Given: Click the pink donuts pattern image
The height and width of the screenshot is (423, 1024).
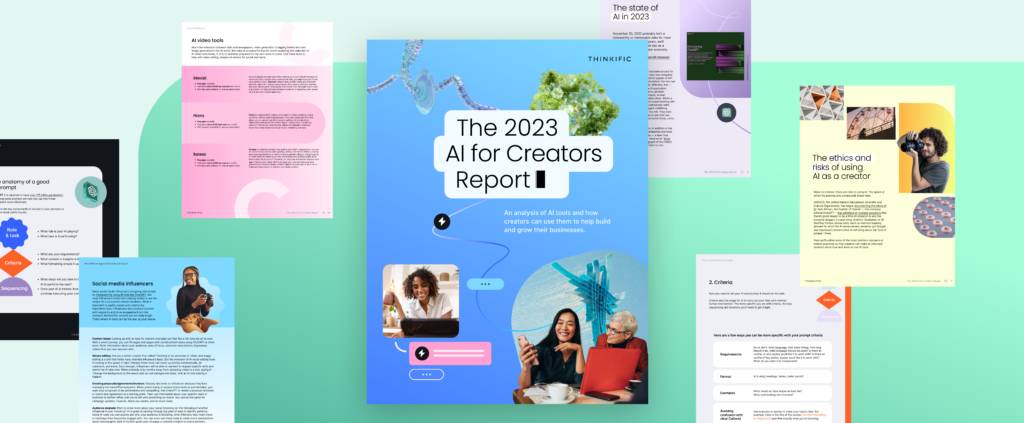Looking at the screenshot, I should point(933,217).
